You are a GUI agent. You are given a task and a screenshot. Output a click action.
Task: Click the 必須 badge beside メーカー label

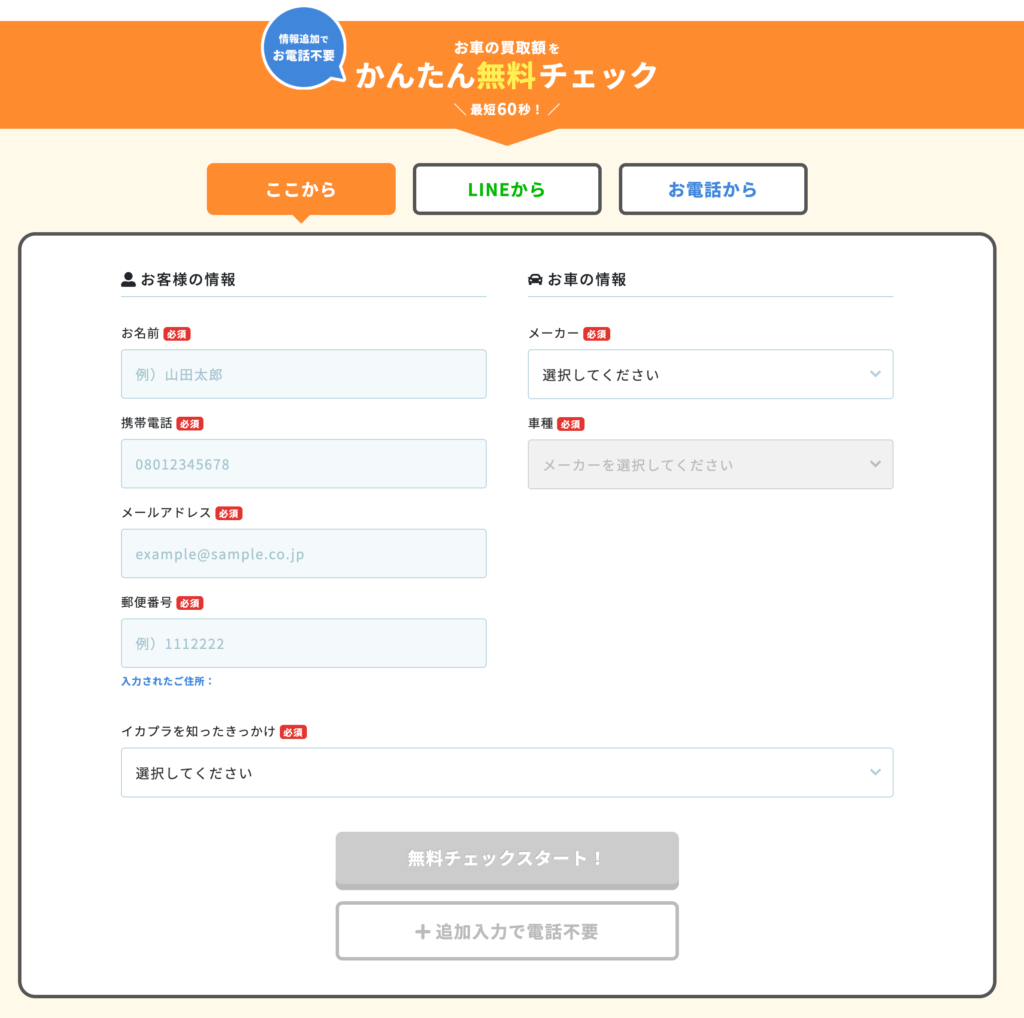point(596,334)
